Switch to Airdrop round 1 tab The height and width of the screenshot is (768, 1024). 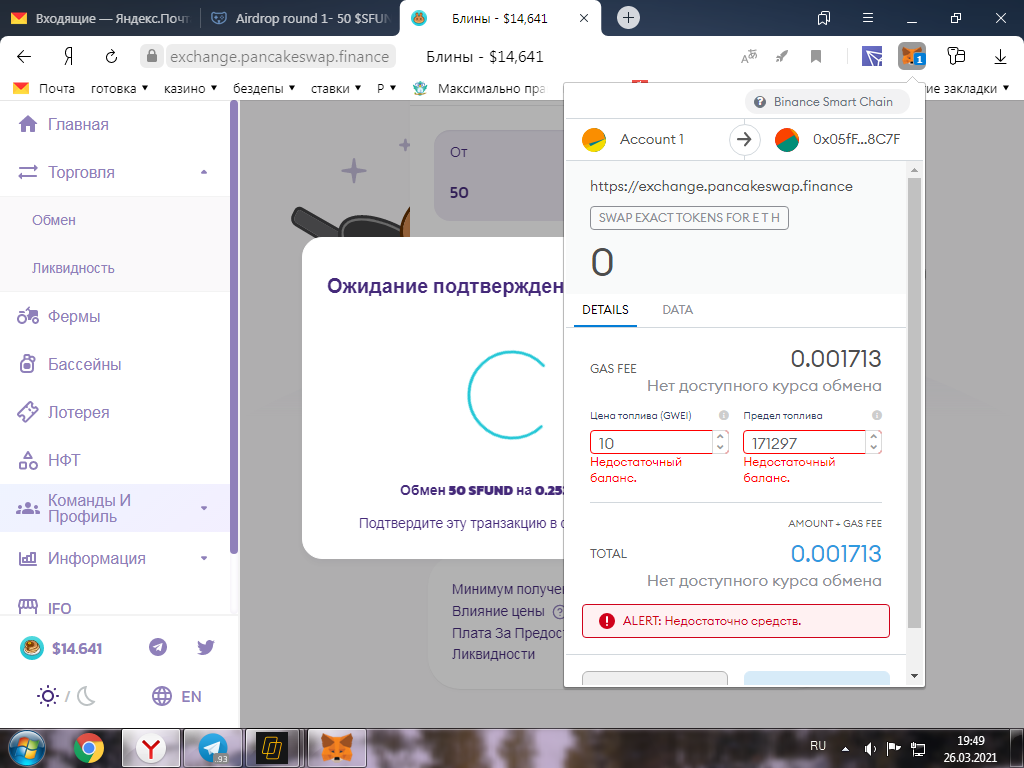pos(300,18)
